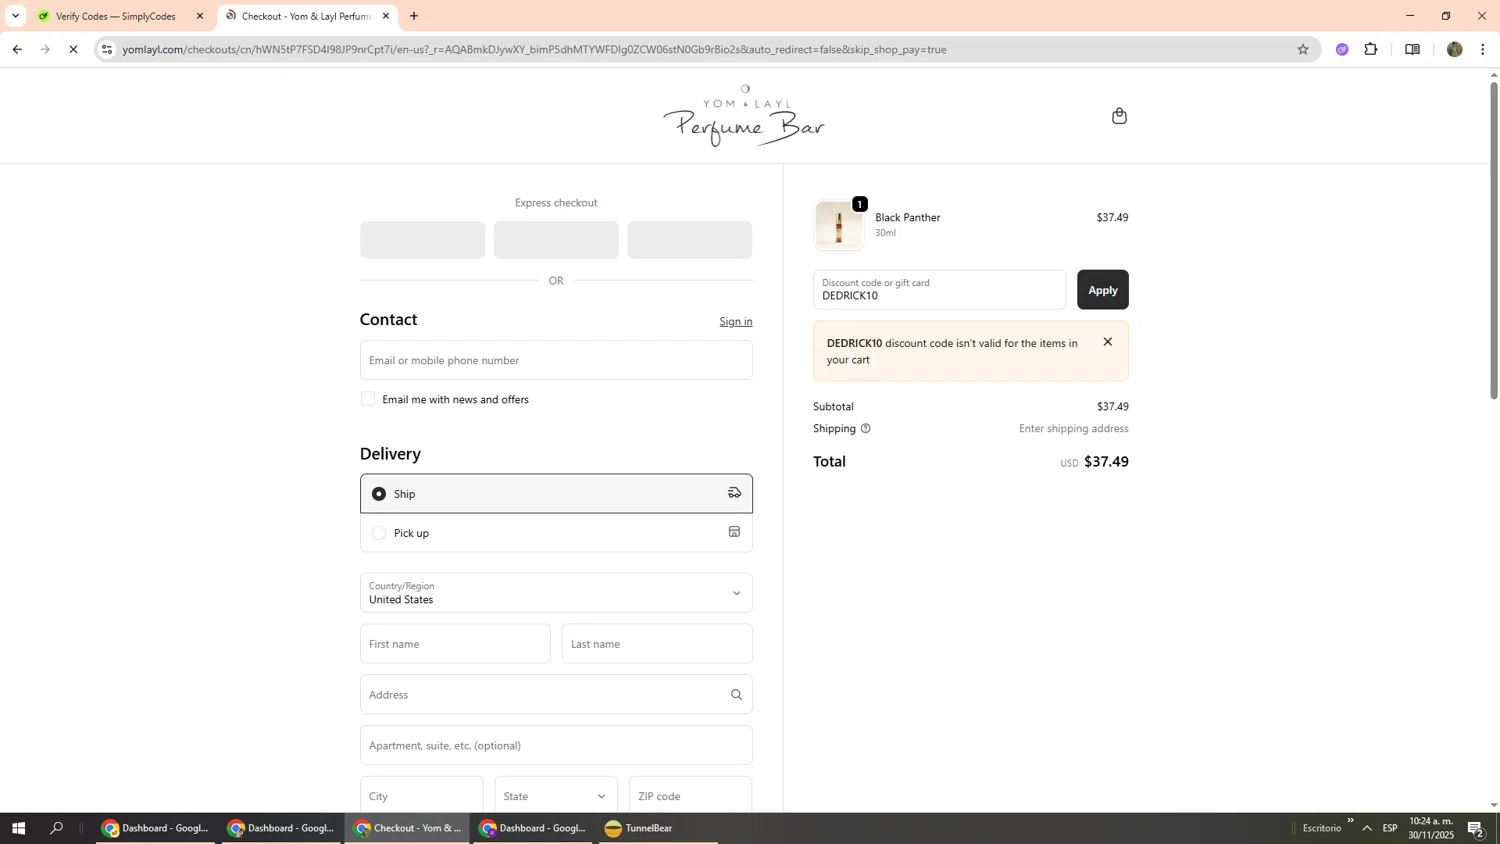The height and width of the screenshot is (844, 1500).
Task: Click the Discount code or gift card field
Action: pos(940,290)
